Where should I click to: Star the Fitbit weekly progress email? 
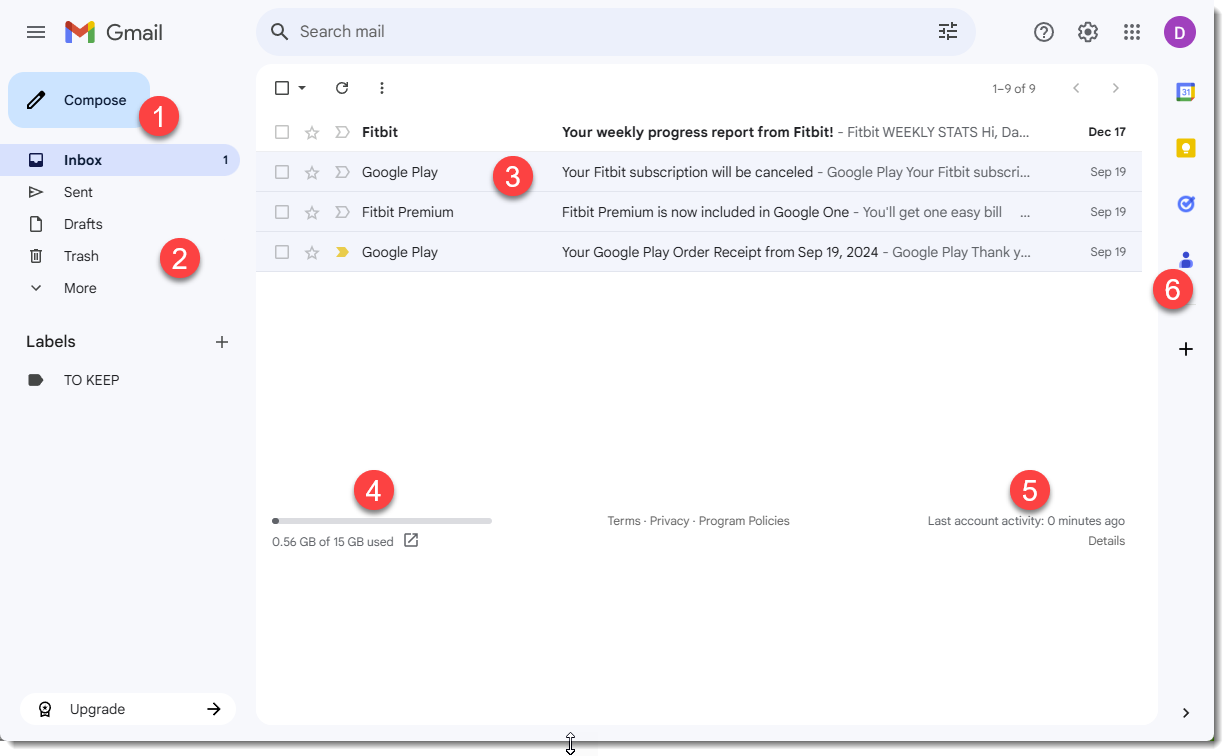pyautogui.click(x=312, y=132)
